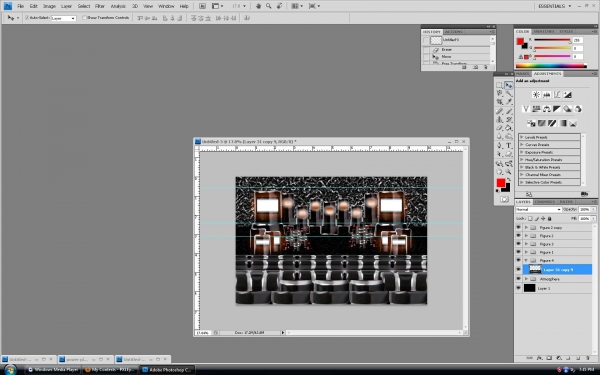Expand the Hue/Saturation Presets list

tap(522, 160)
